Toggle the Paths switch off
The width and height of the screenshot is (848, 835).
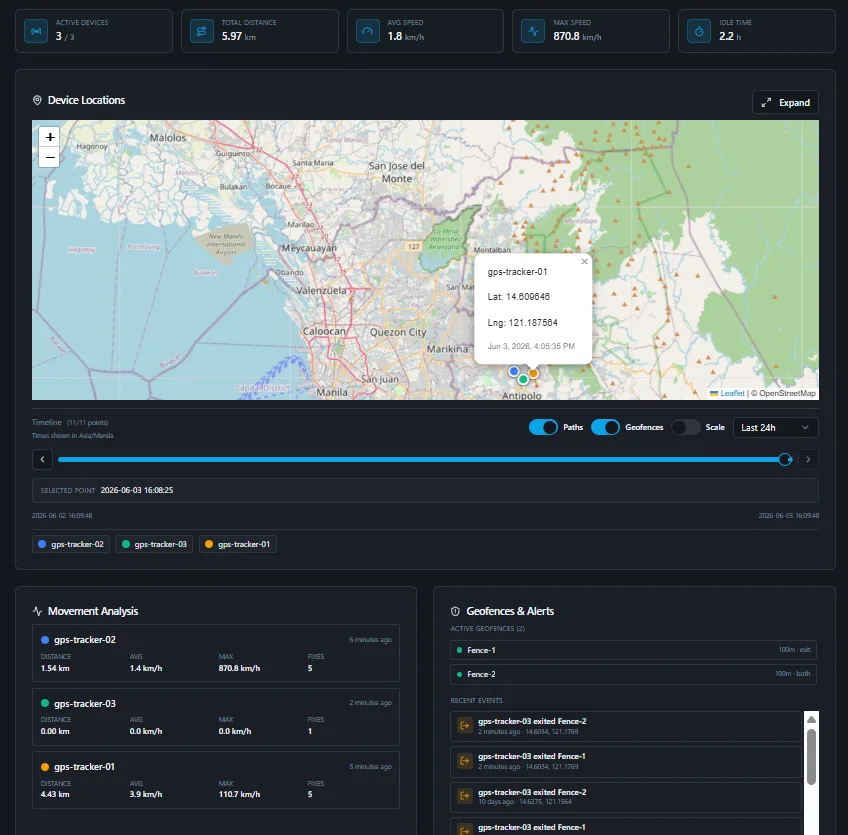coord(543,427)
